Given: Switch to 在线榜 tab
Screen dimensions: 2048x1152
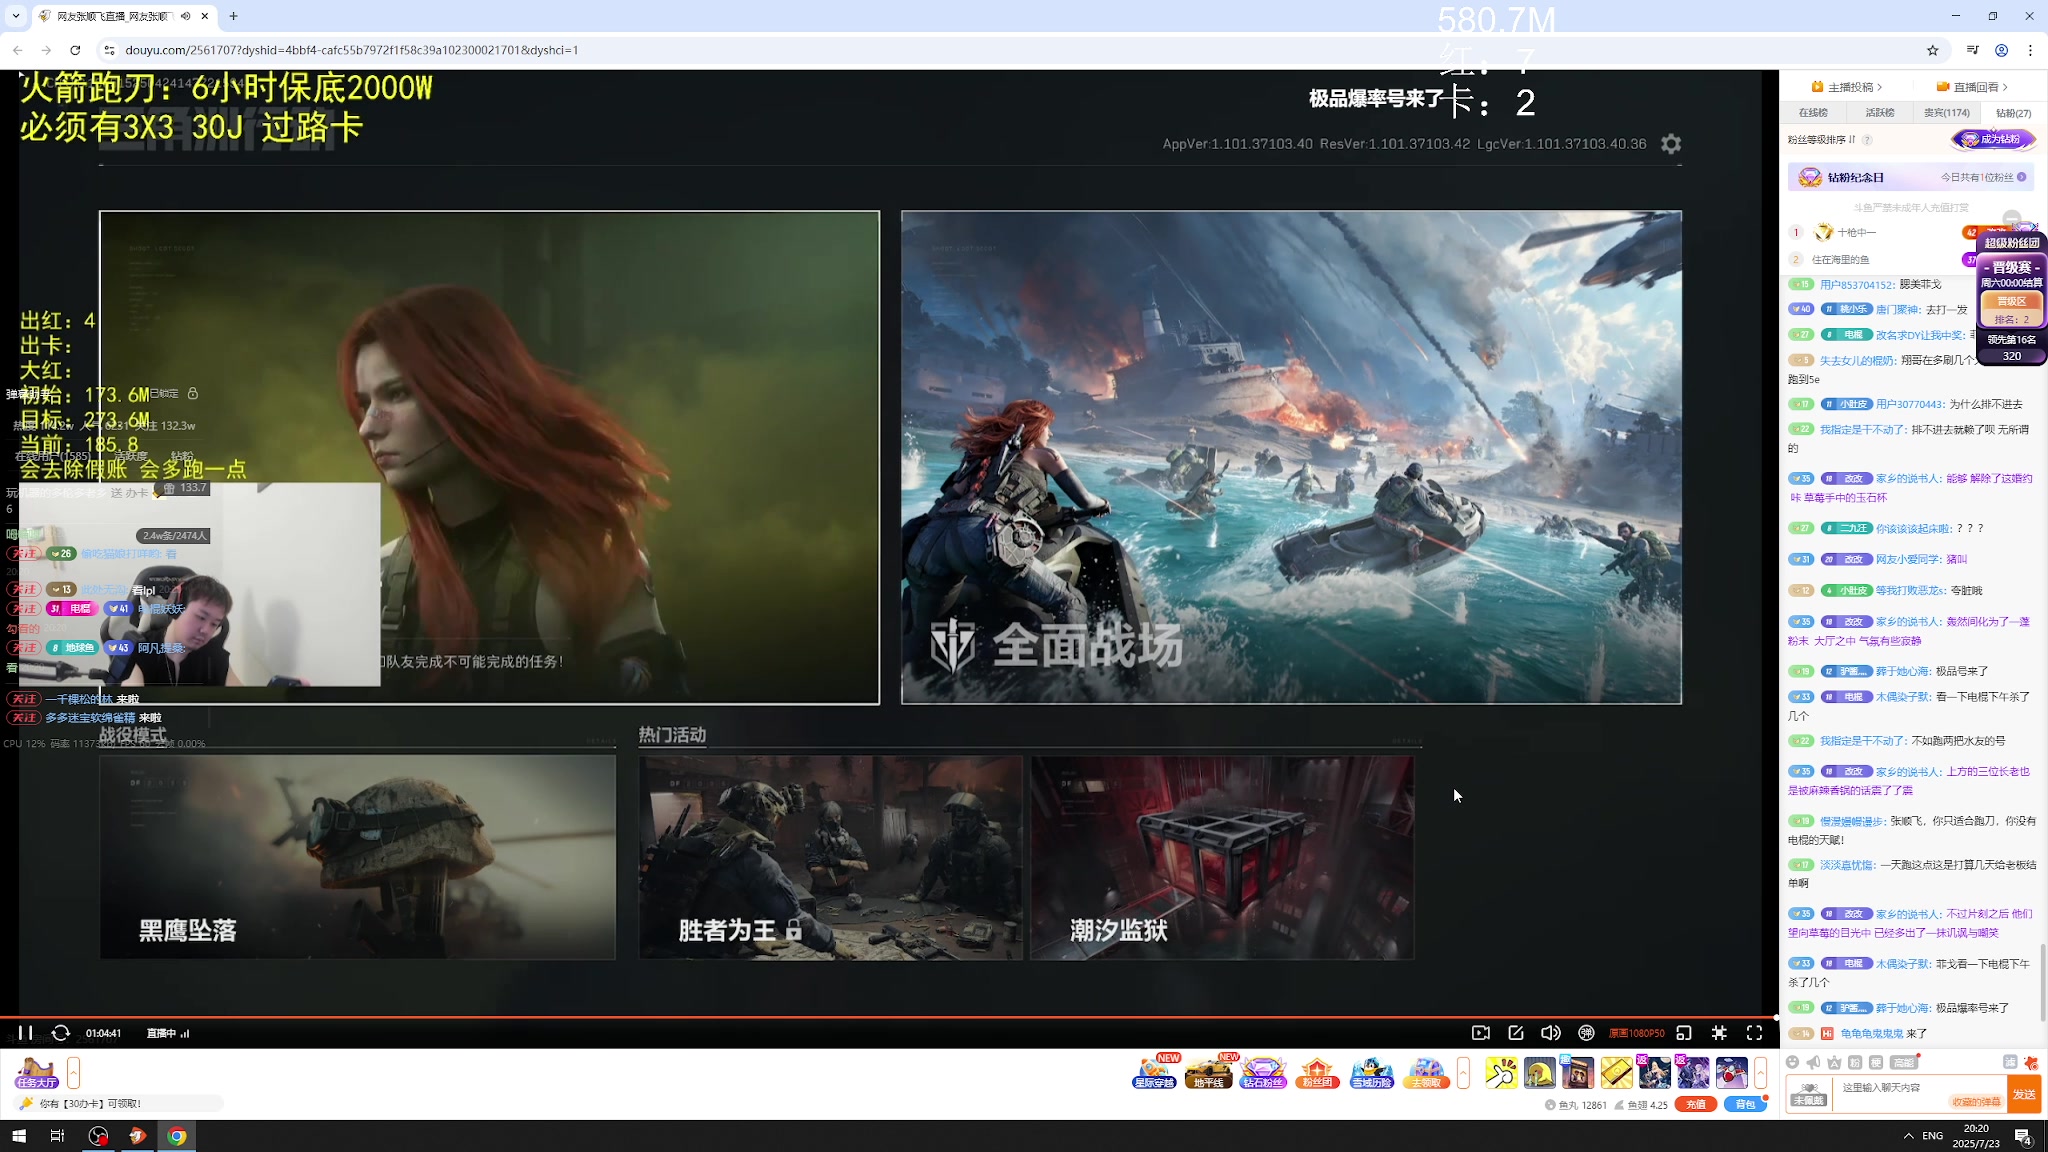Looking at the screenshot, I should pos(1813,113).
